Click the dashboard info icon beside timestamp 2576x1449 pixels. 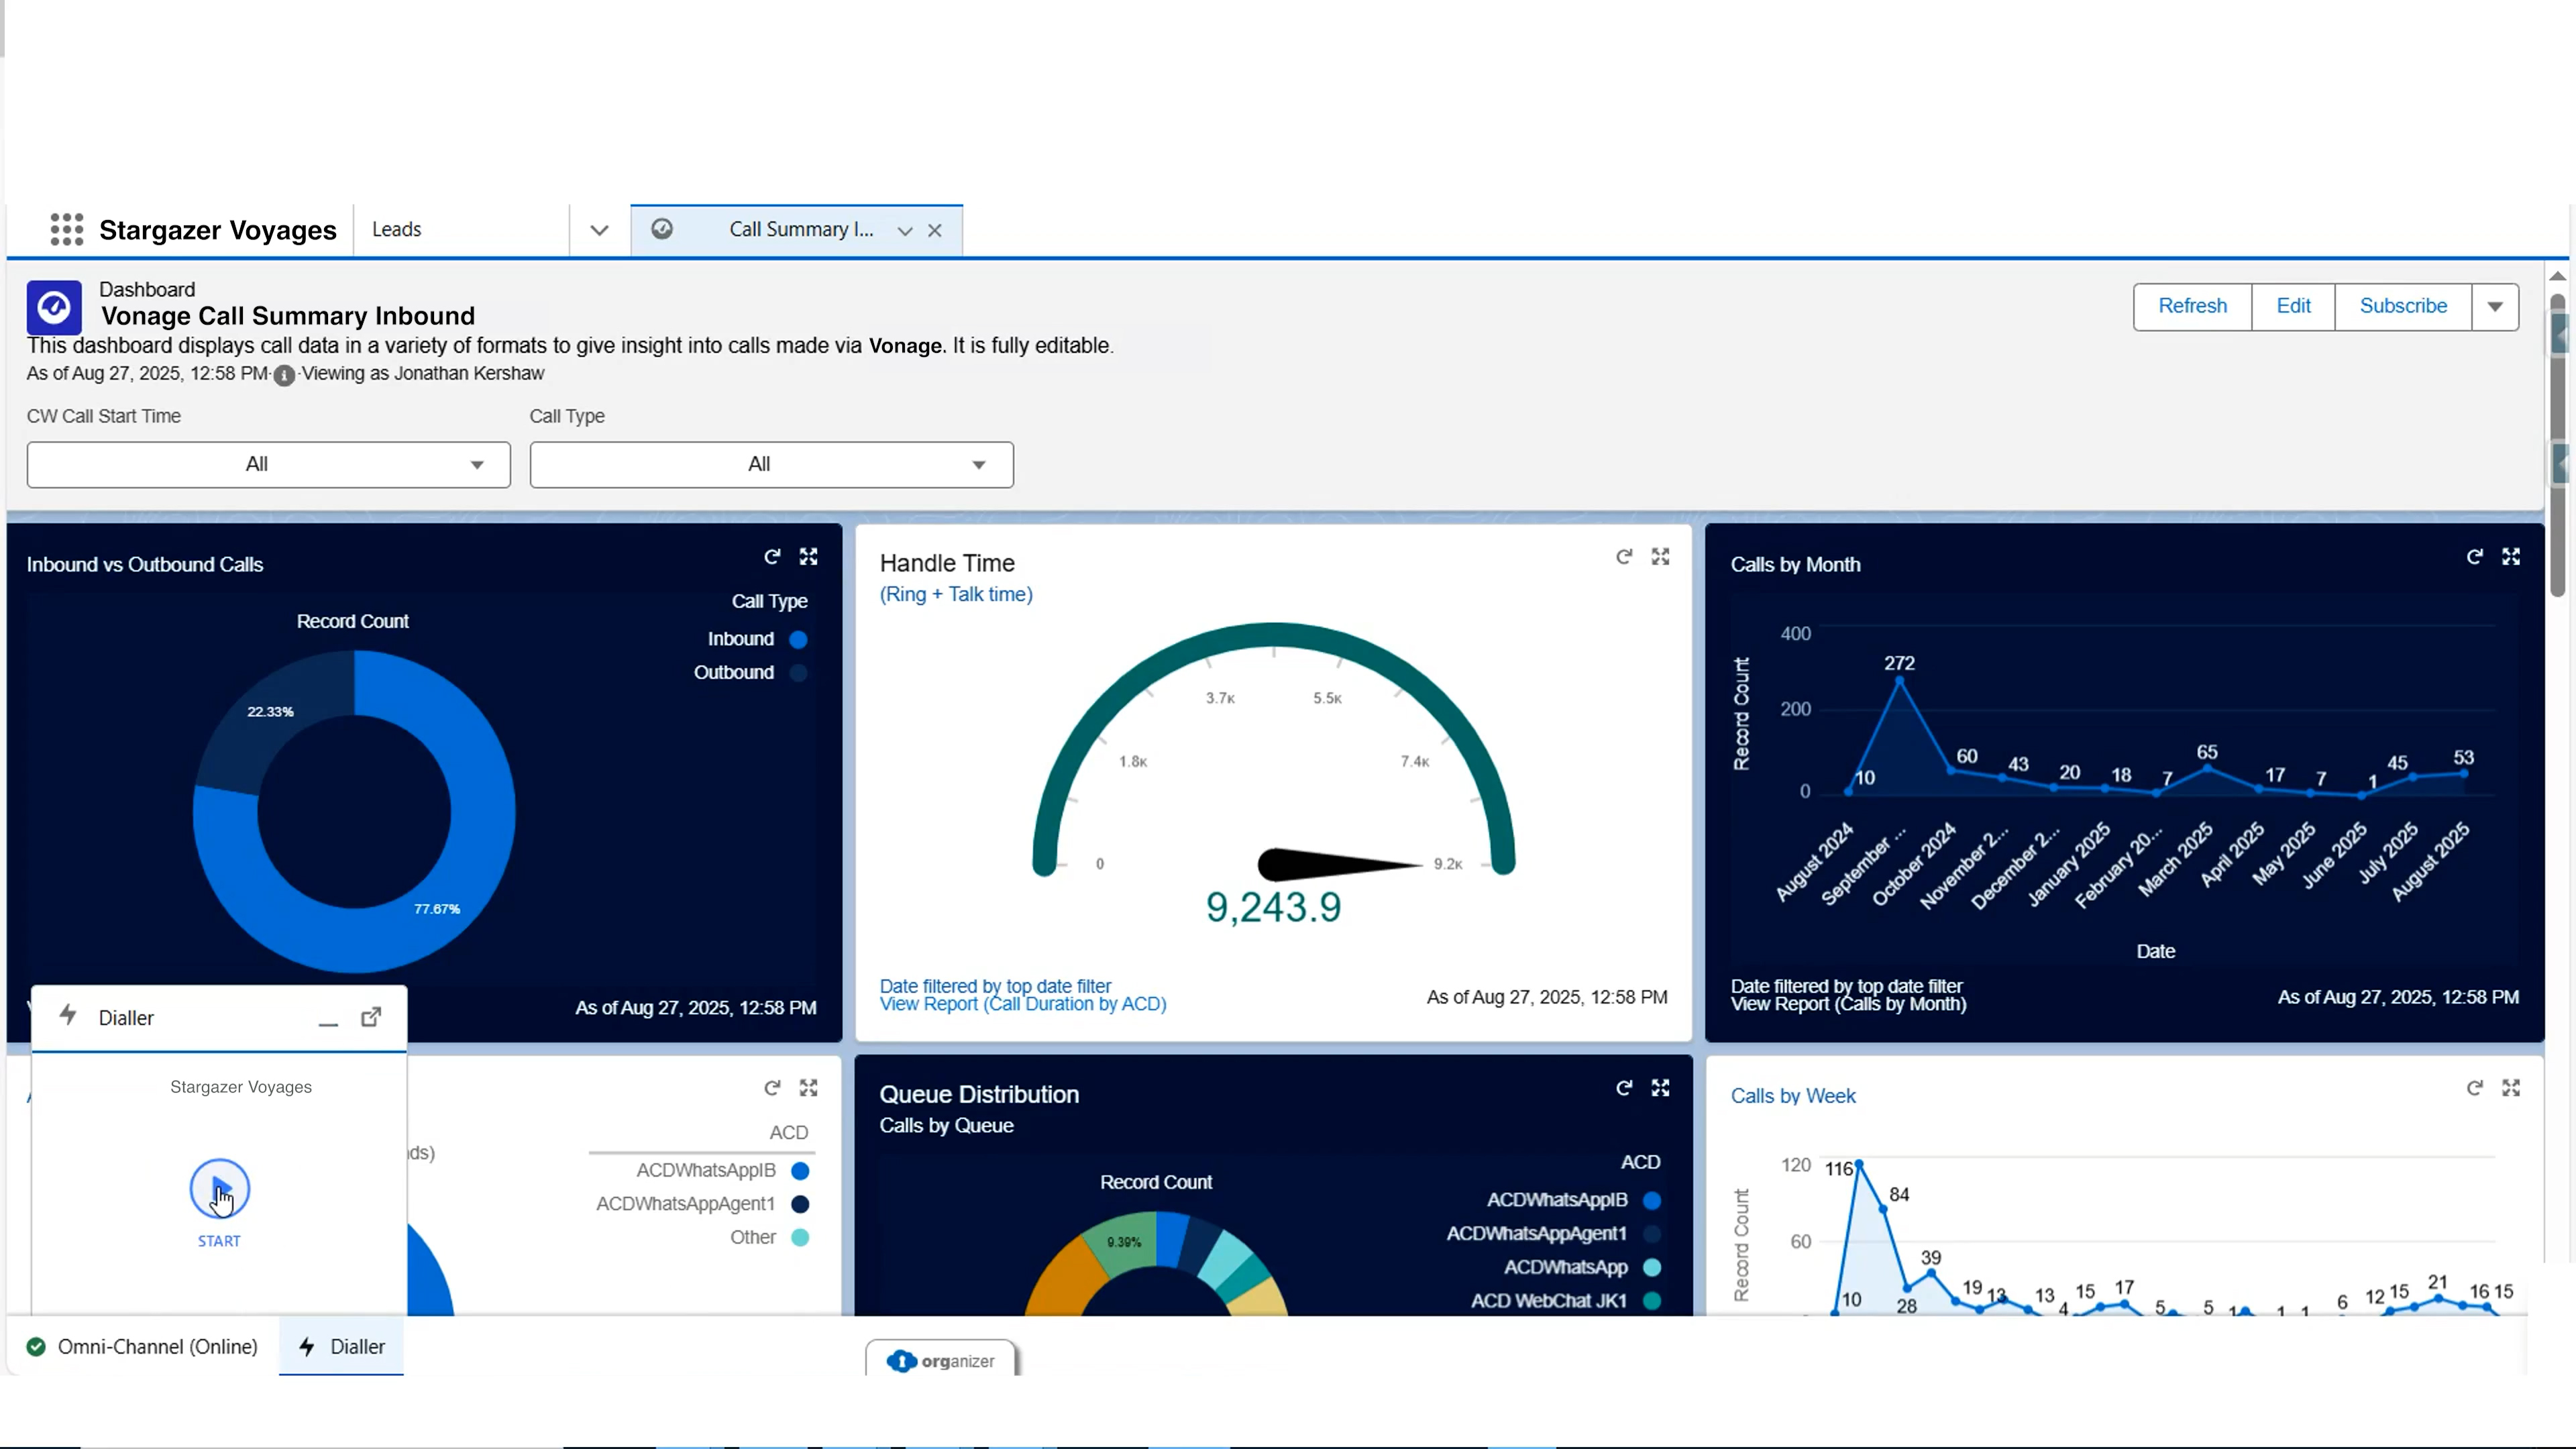[284, 375]
